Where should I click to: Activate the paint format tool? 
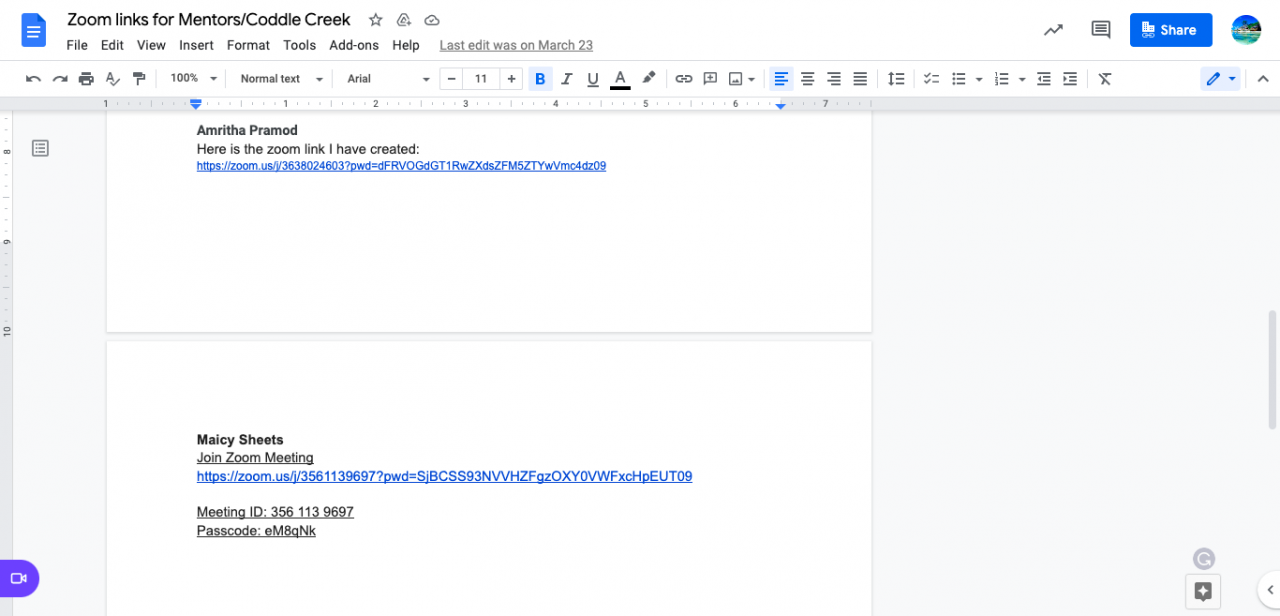139,79
